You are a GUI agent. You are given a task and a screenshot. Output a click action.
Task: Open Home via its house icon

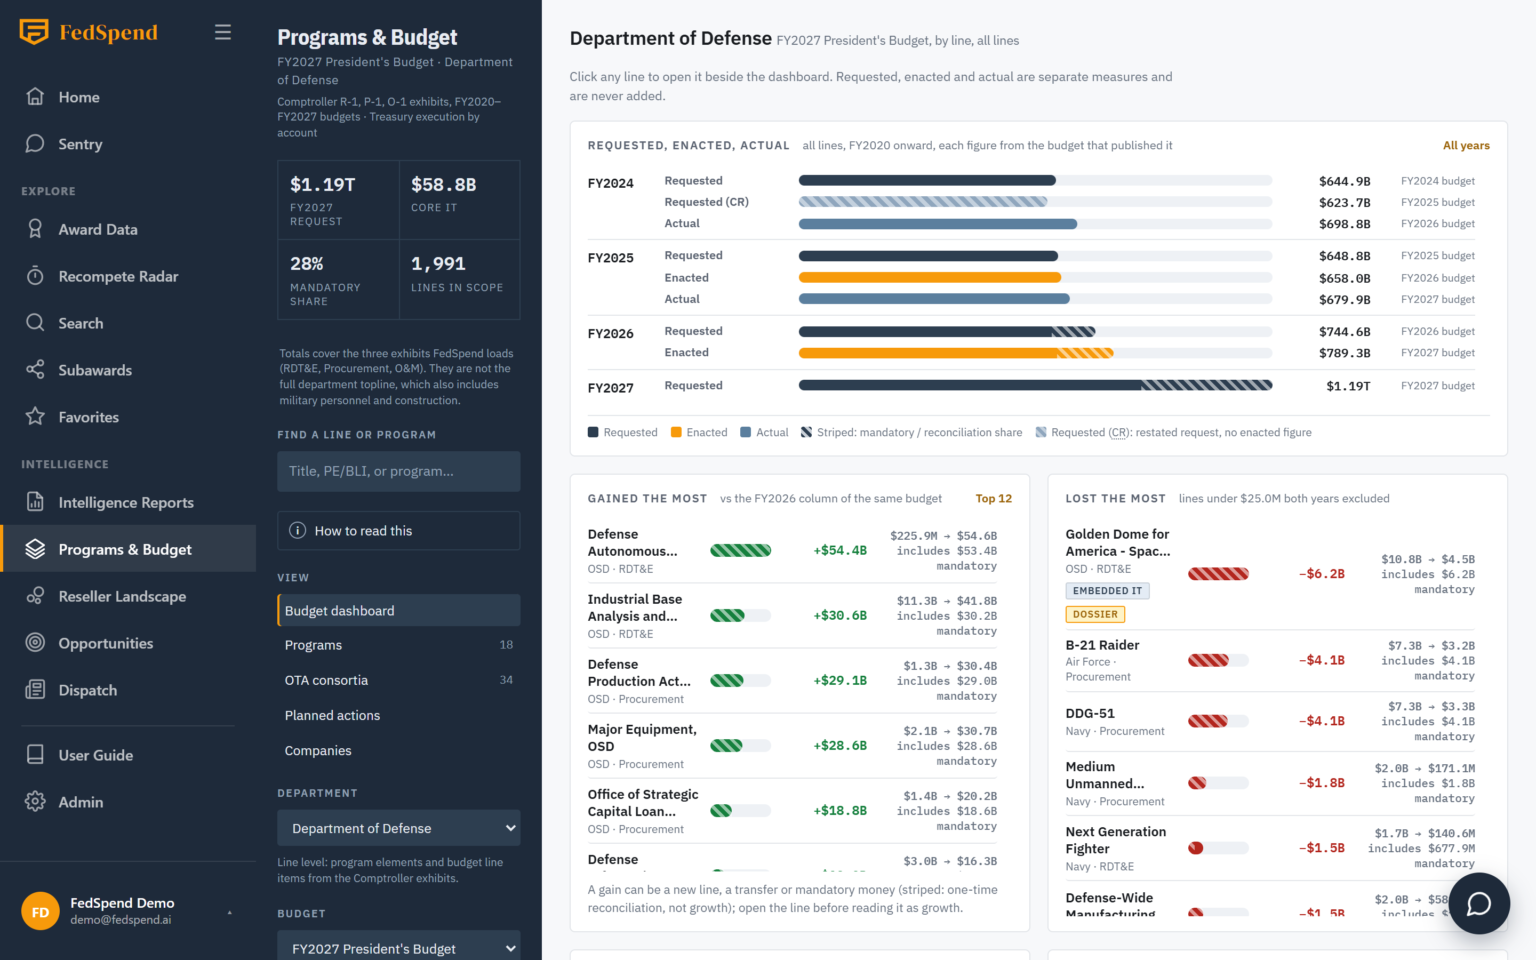[x=35, y=97]
